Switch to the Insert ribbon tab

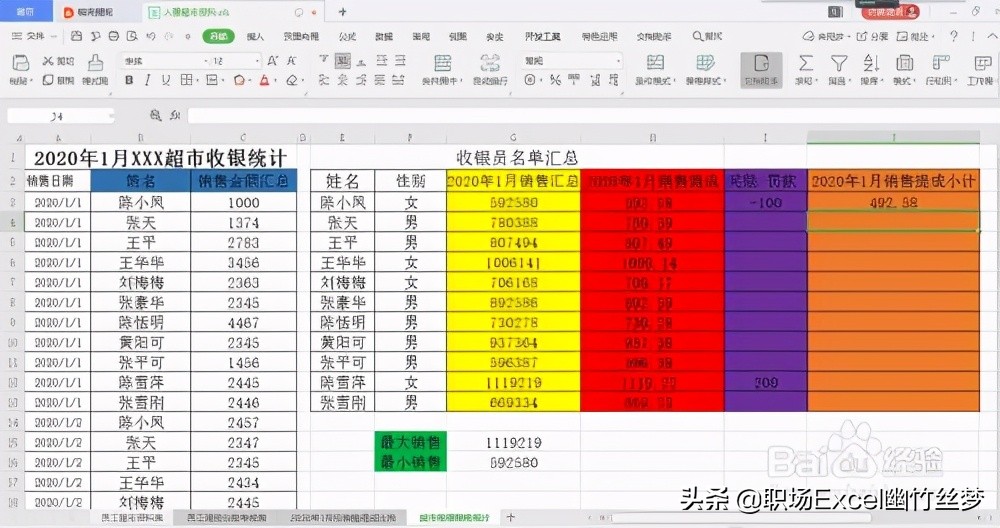click(x=255, y=36)
